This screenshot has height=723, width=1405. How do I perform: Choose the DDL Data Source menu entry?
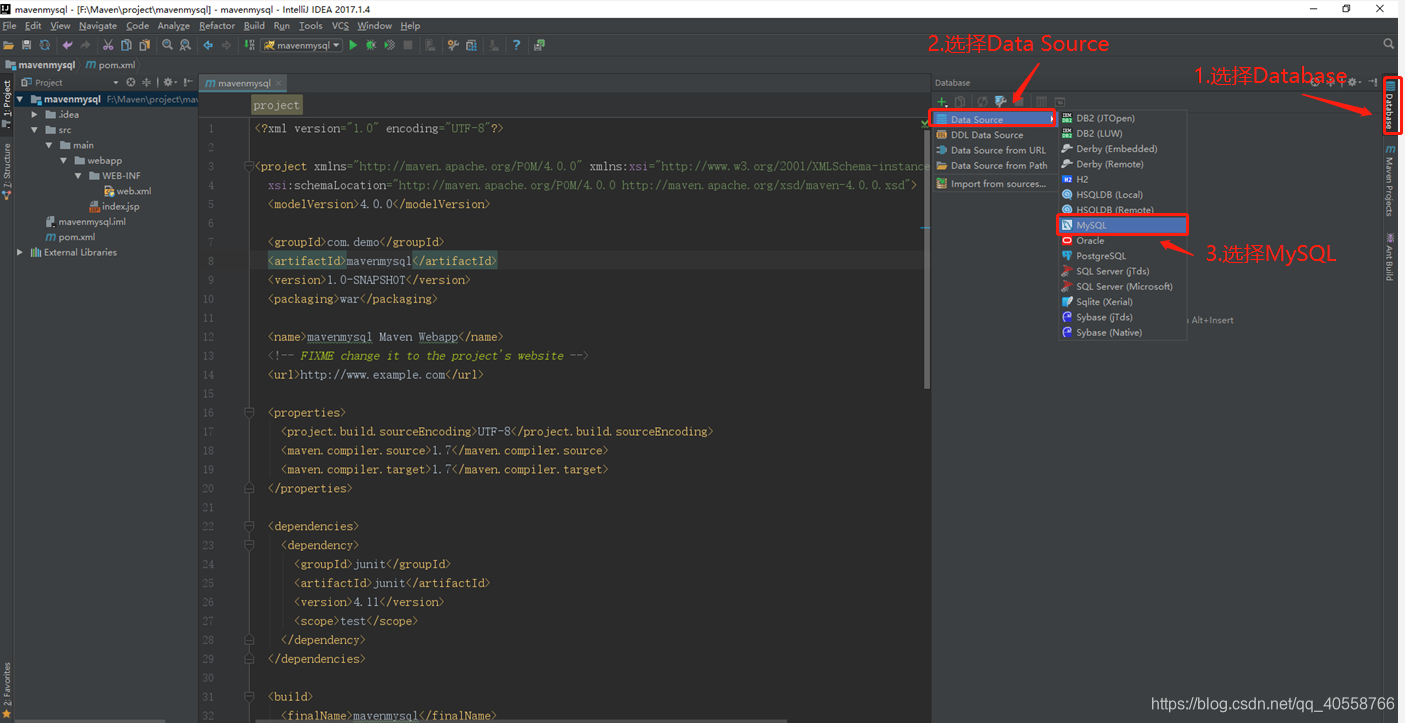(x=993, y=135)
